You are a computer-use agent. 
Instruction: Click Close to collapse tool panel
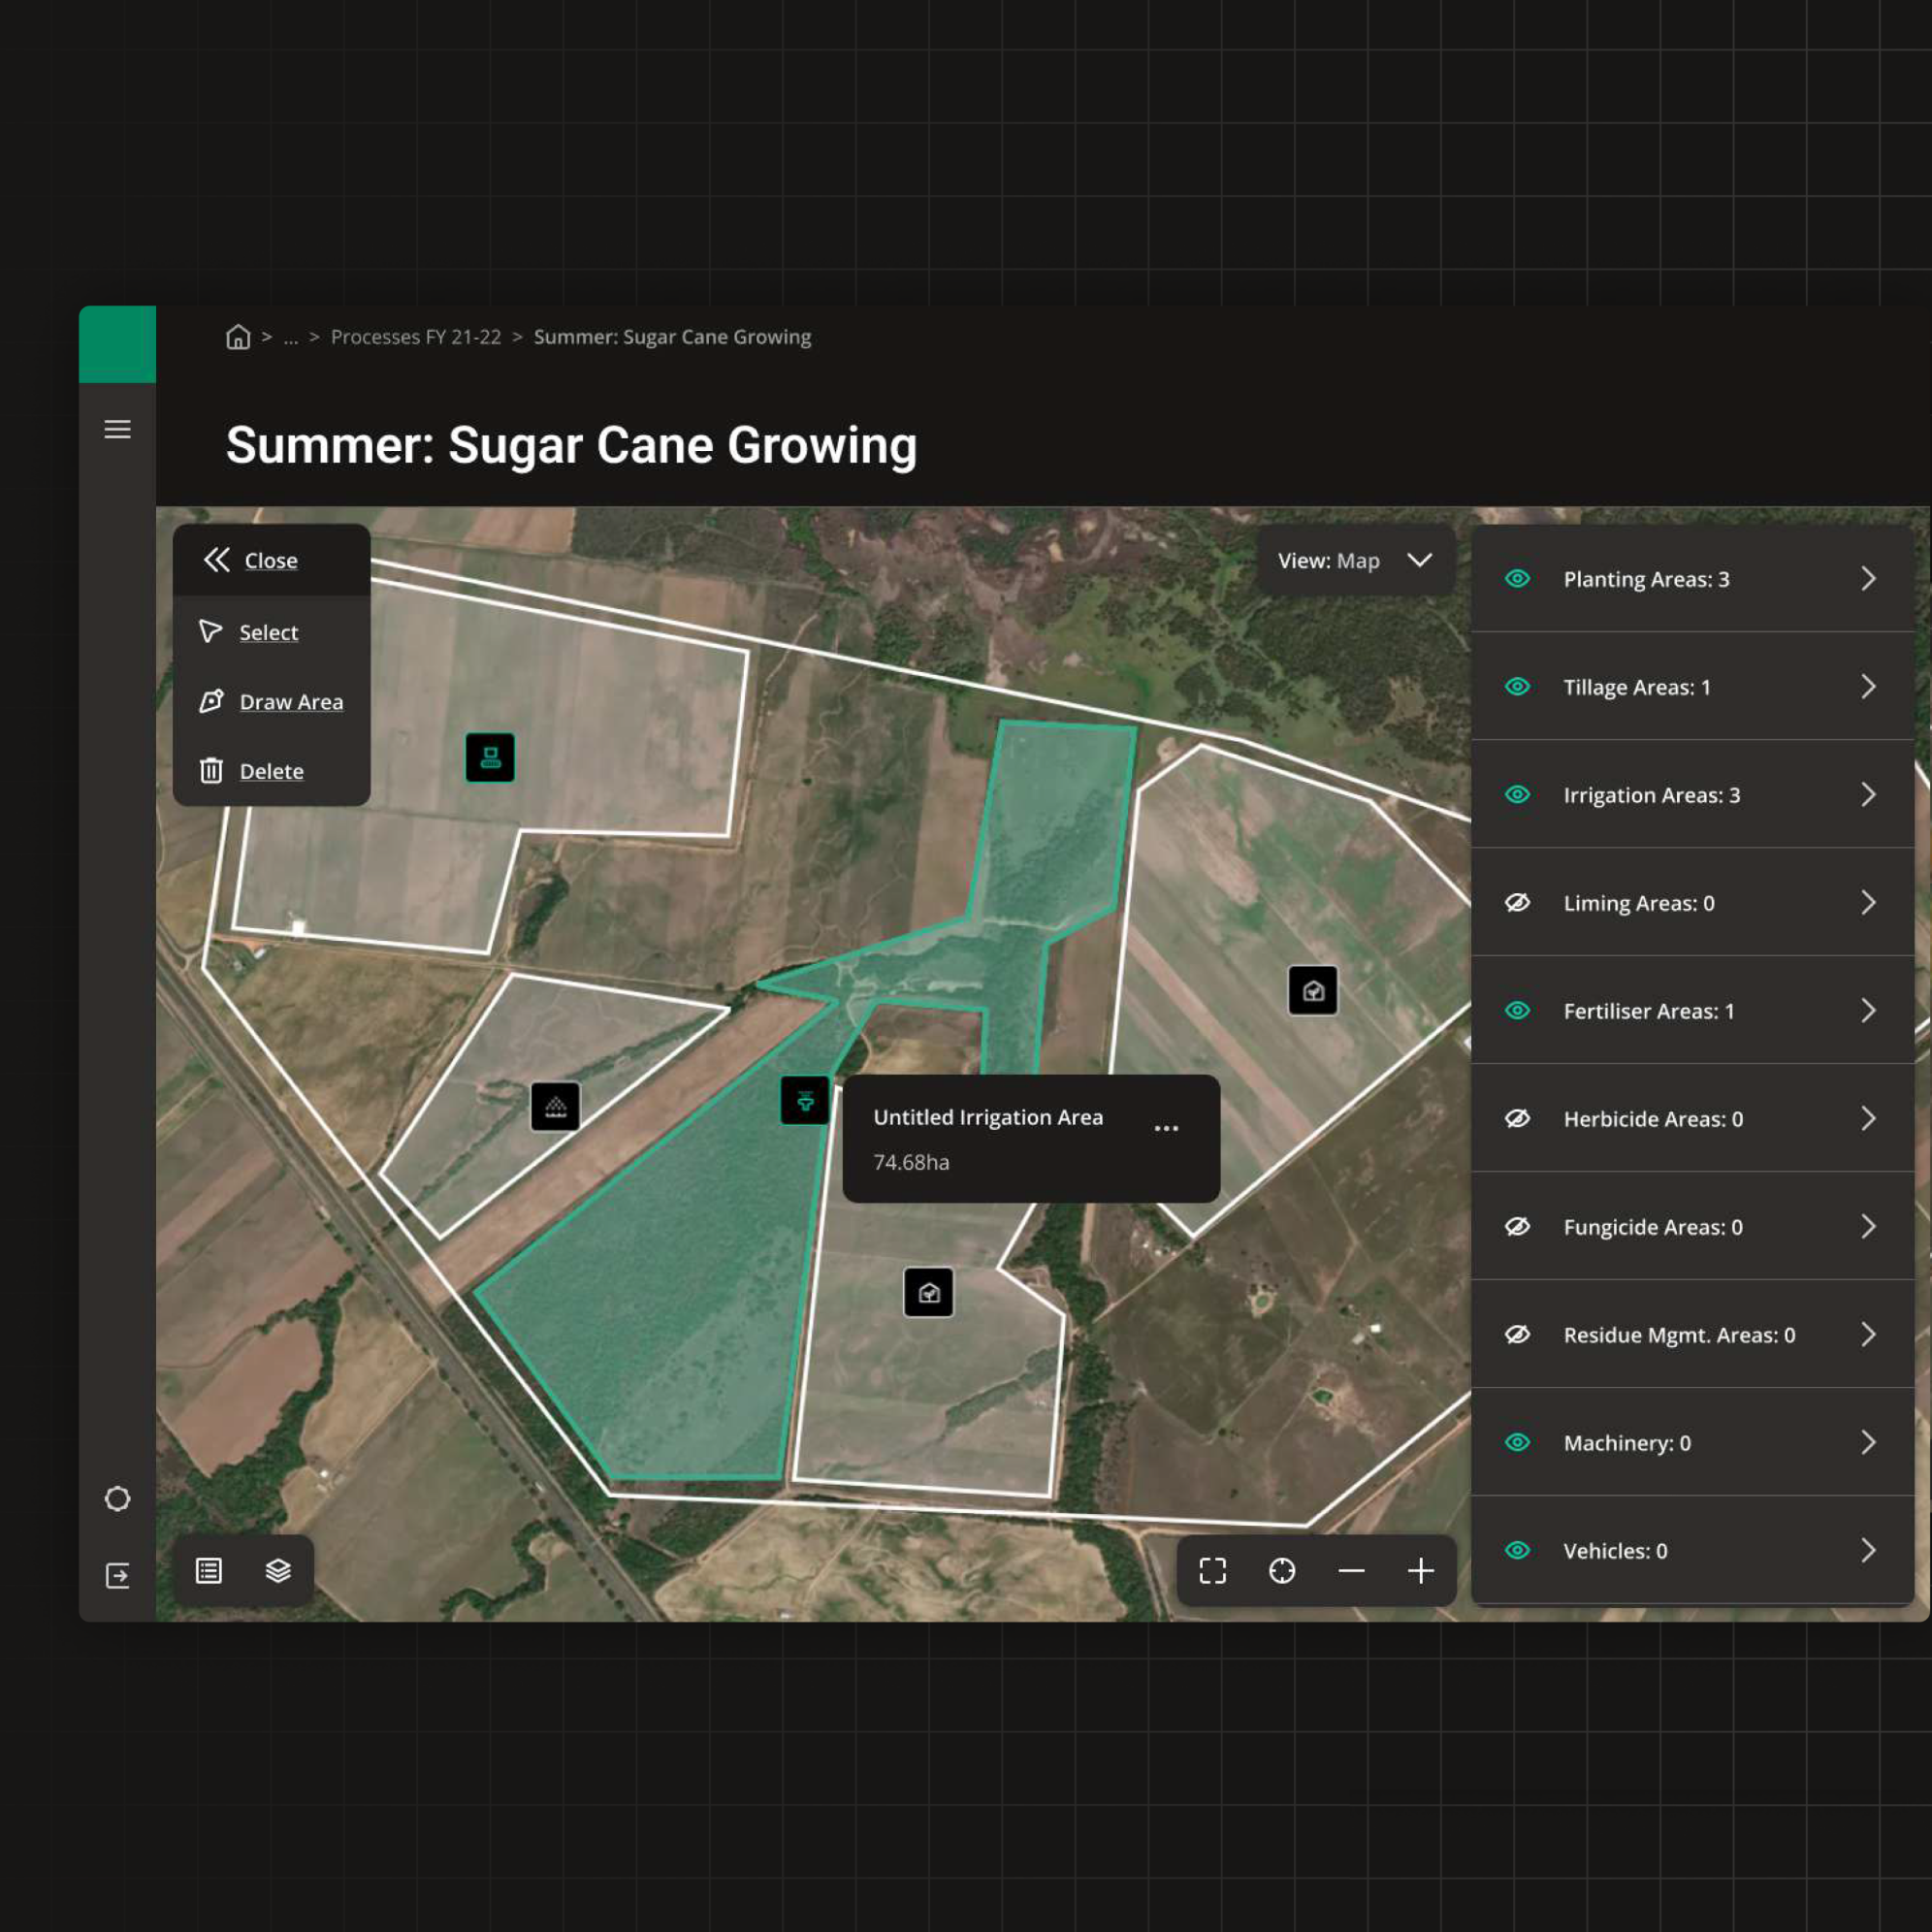[270, 561]
